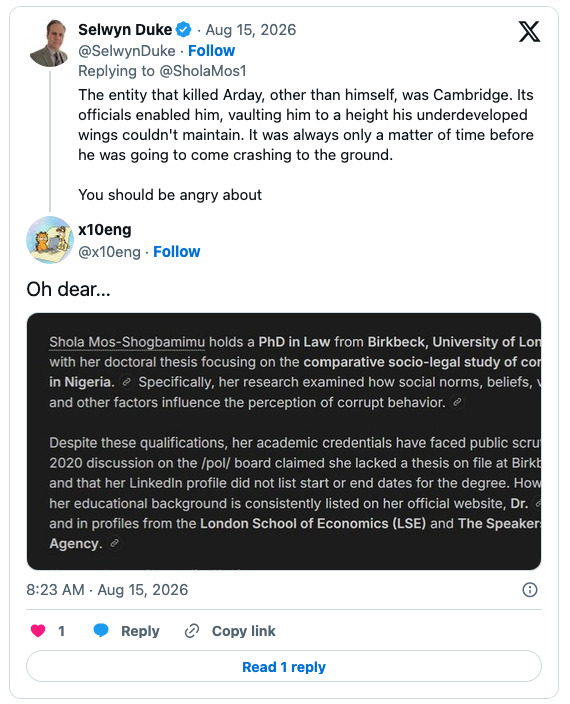The height and width of the screenshot is (704, 570).
Task: Click the Reply text label
Action: 140,631
